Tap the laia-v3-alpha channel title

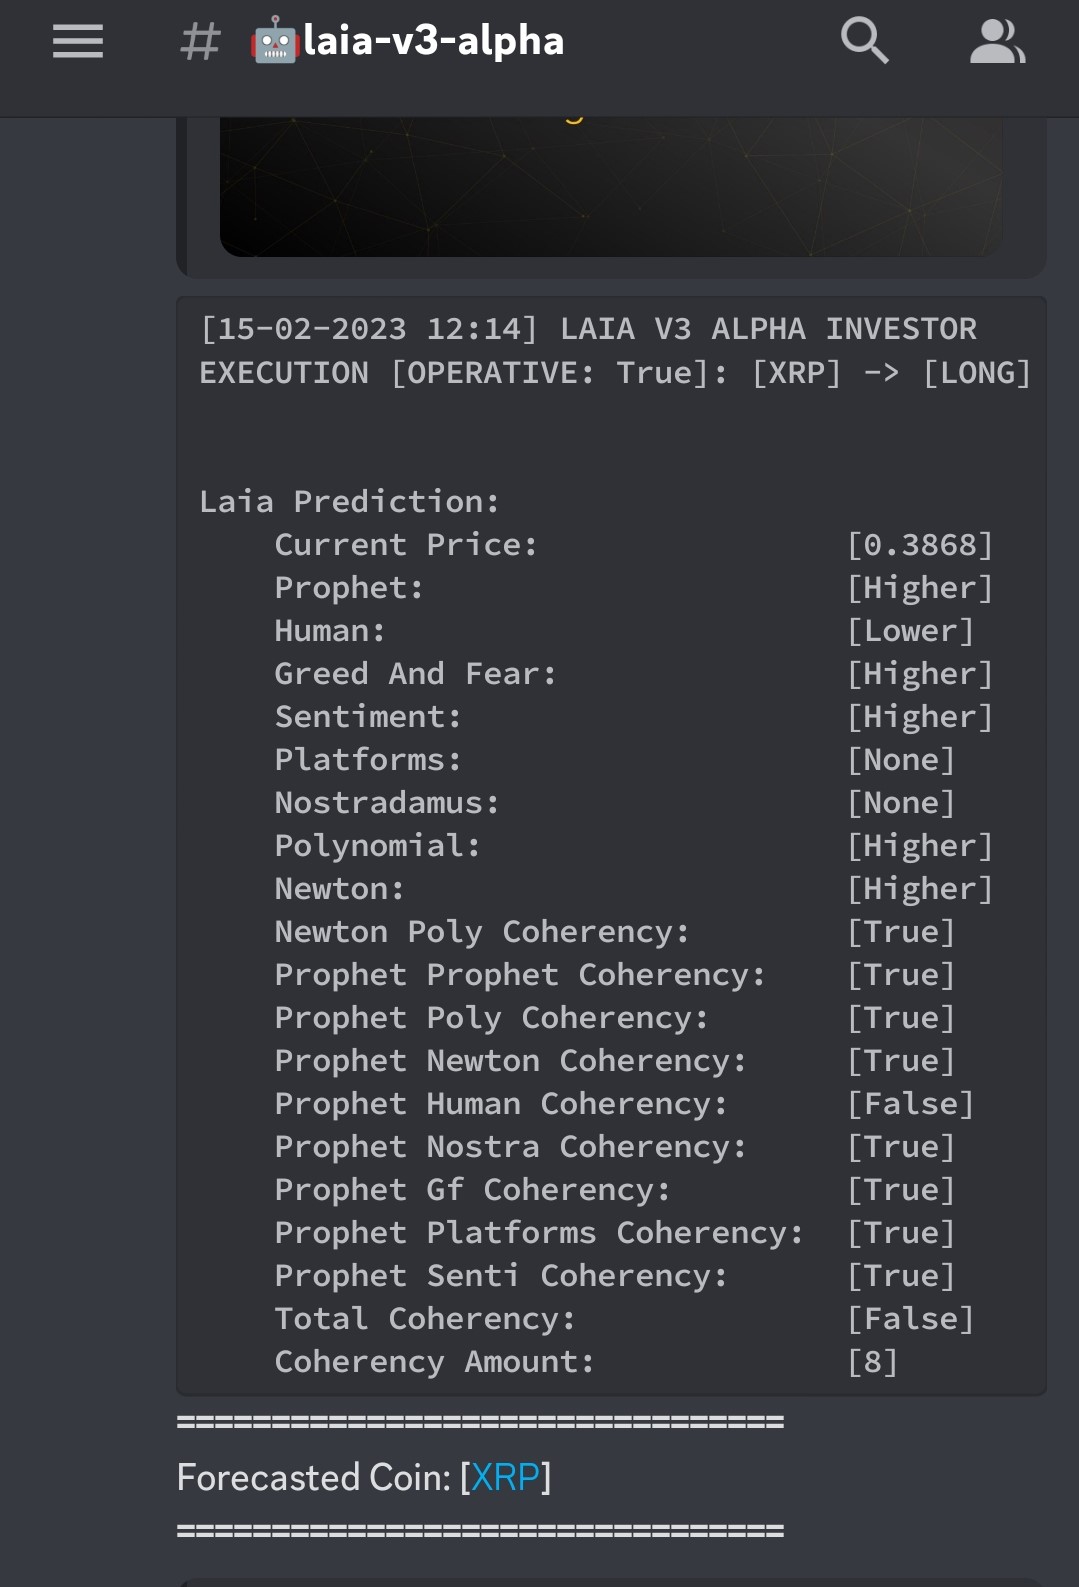coord(433,42)
